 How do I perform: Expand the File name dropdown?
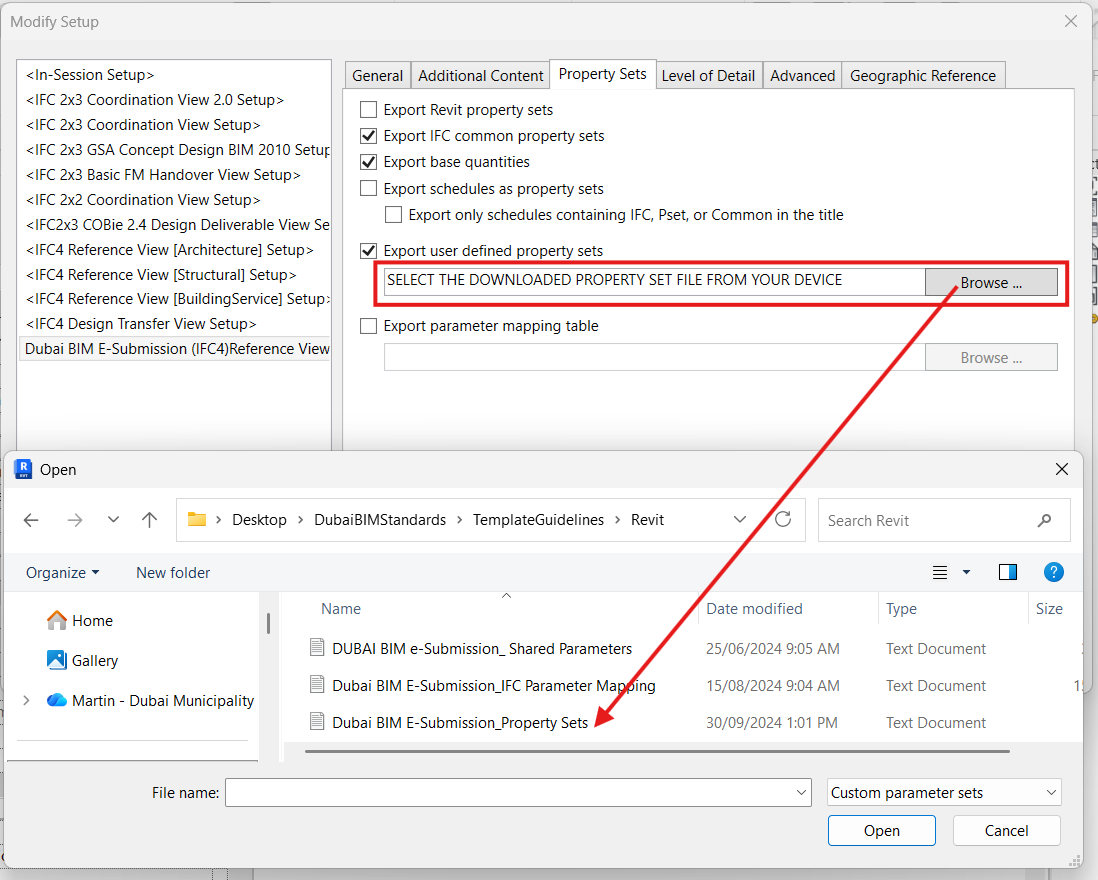click(801, 792)
